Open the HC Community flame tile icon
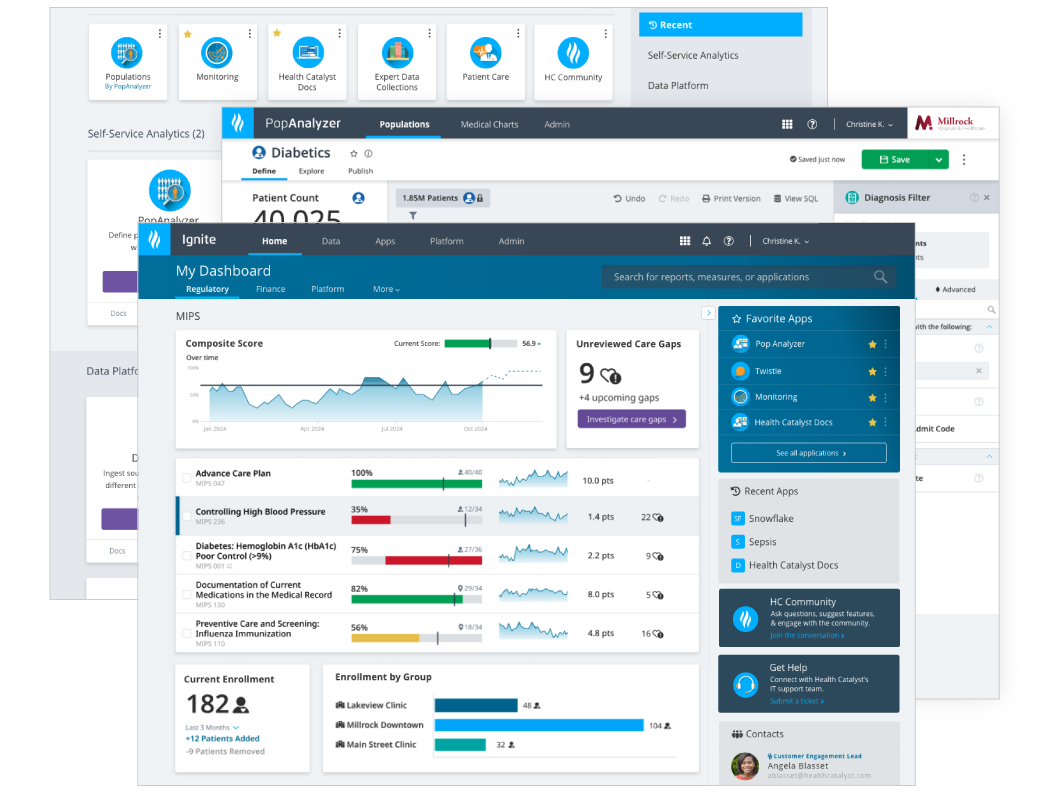The width and height of the screenshot is (1050, 795). click(573, 53)
